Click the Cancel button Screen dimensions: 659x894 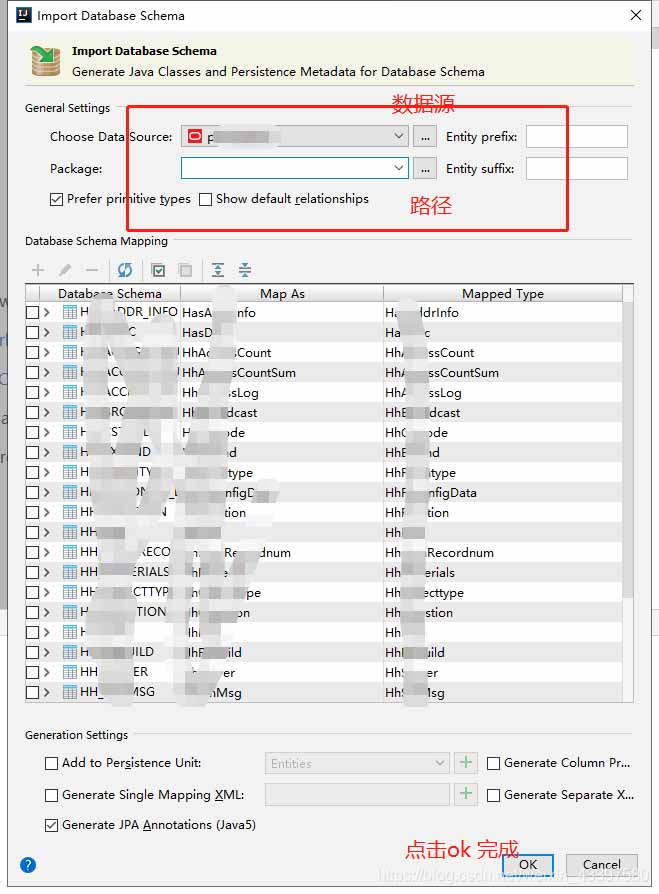601,864
